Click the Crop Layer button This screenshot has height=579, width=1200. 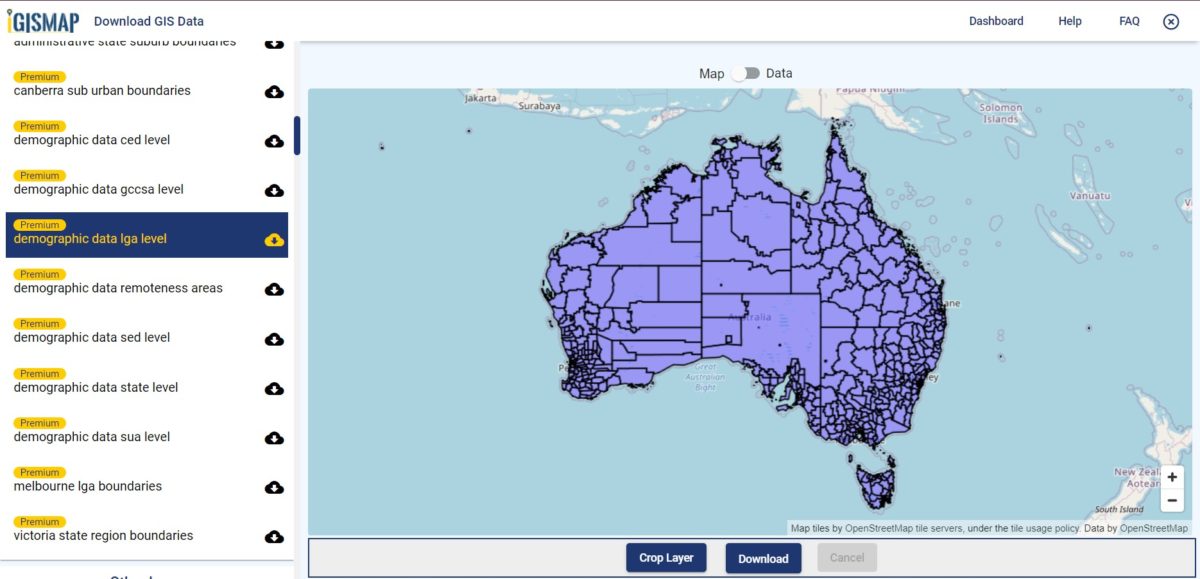[666, 558]
